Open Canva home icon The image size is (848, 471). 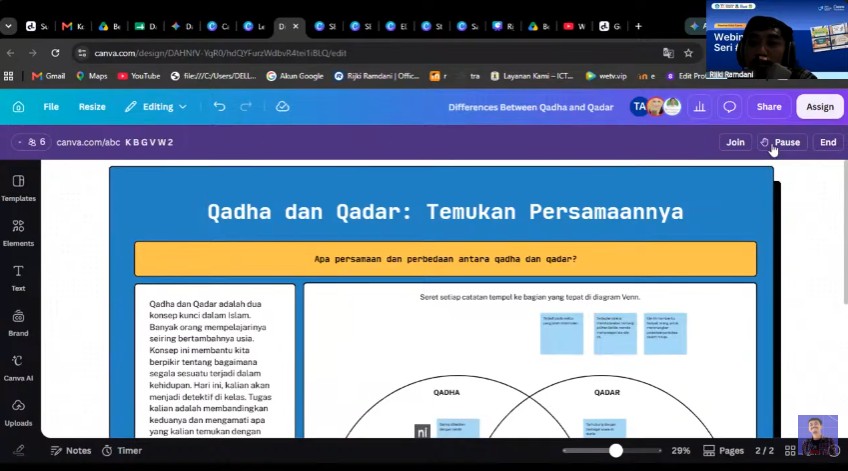(18, 107)
